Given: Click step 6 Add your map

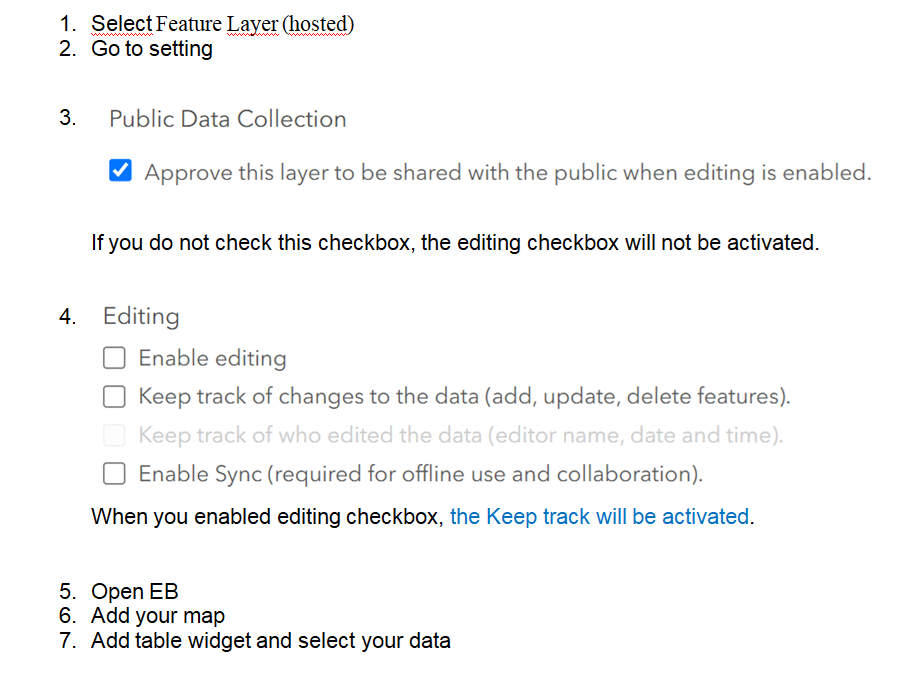Looking at the screenshot, I should [158, 615].
